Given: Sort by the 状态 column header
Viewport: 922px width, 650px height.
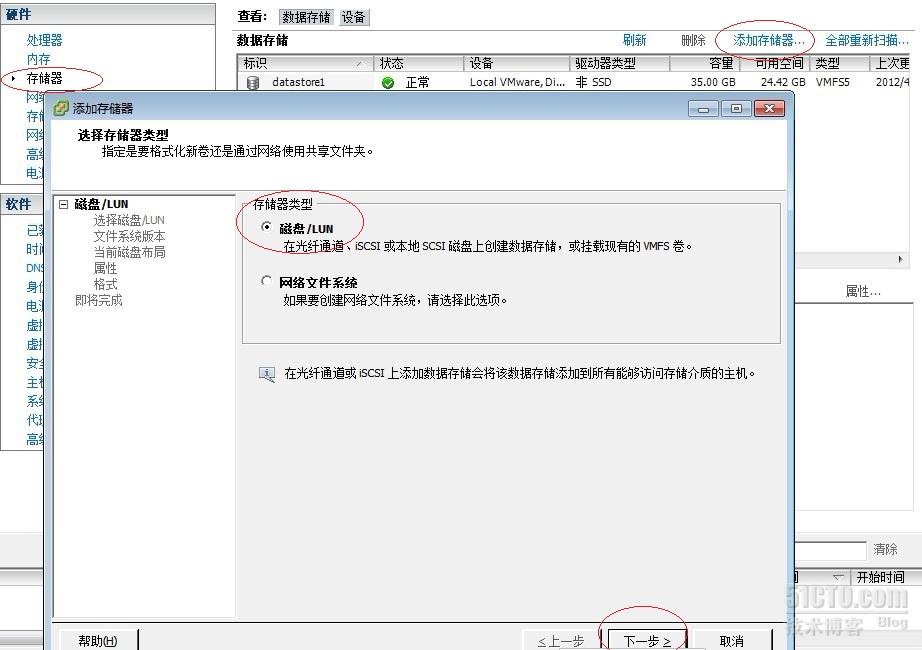Looking at the screenshot, I should click(418, 63).
